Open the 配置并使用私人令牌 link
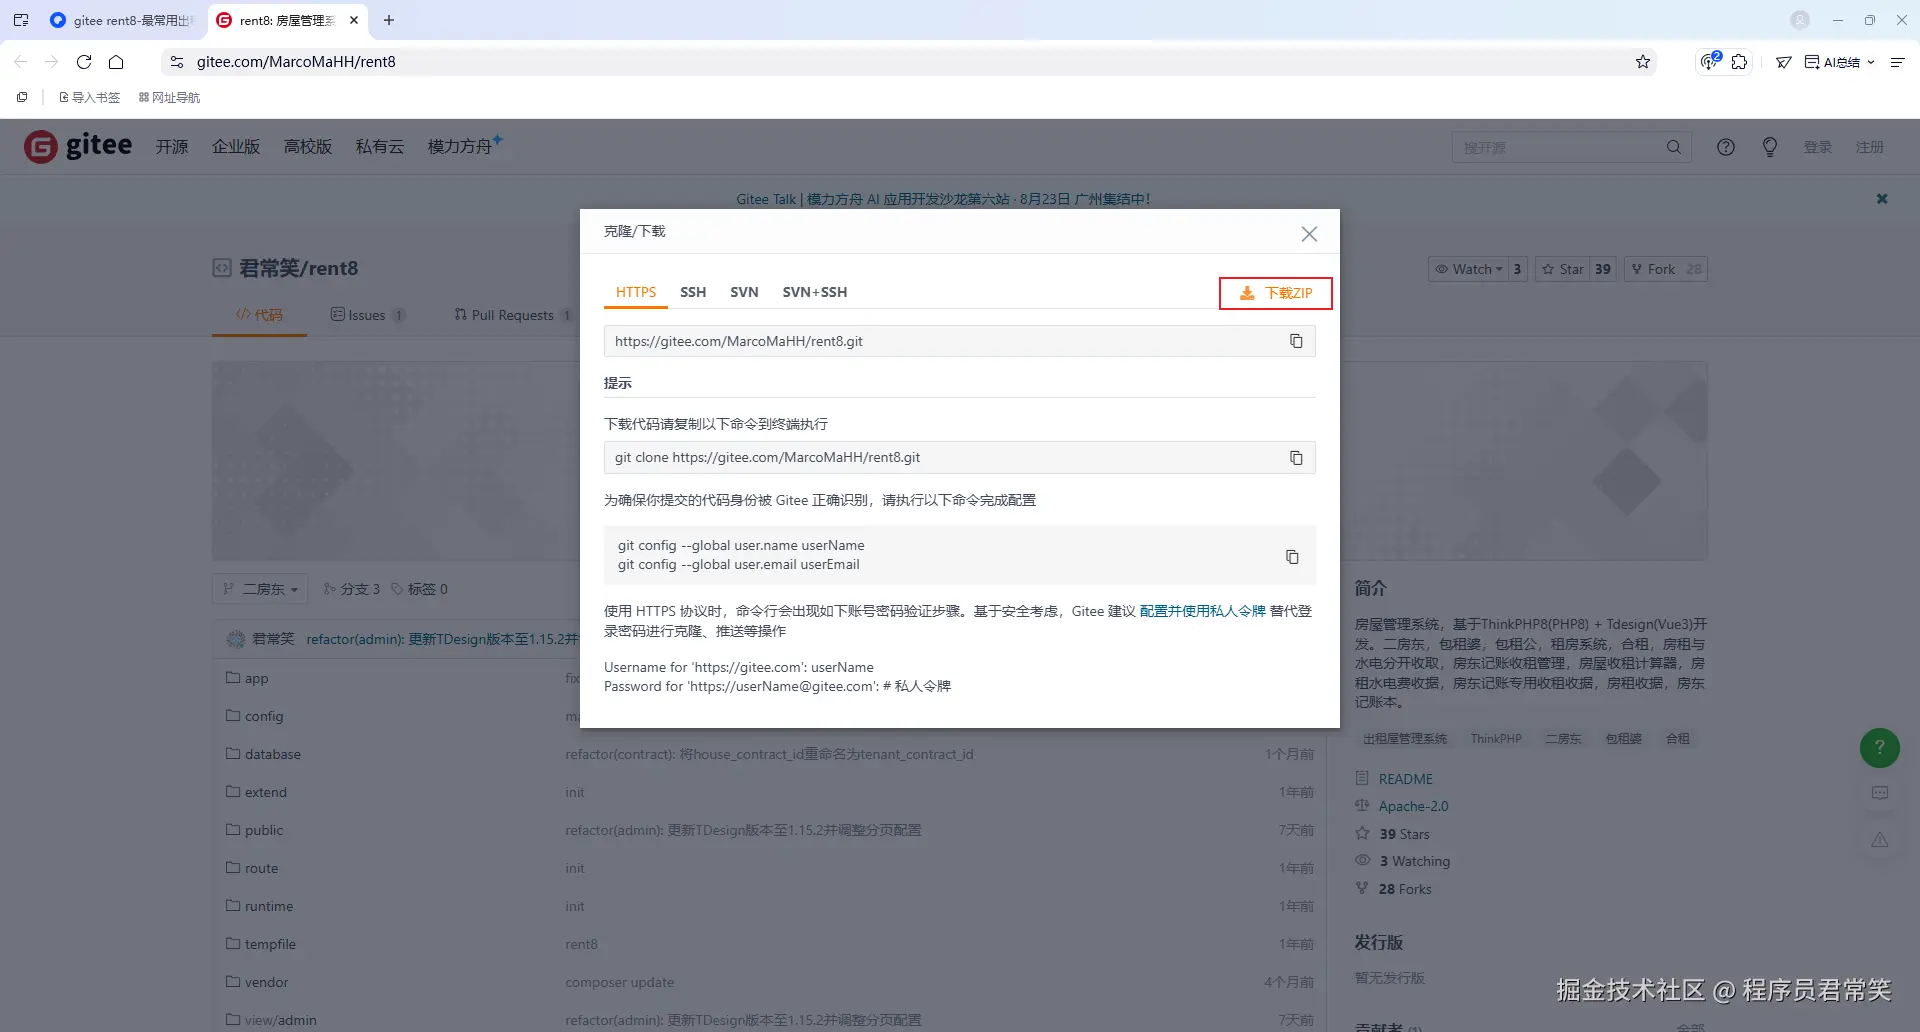Image resolution: width=1920 pixels, height=1032 pixels. coord(1202,611)
